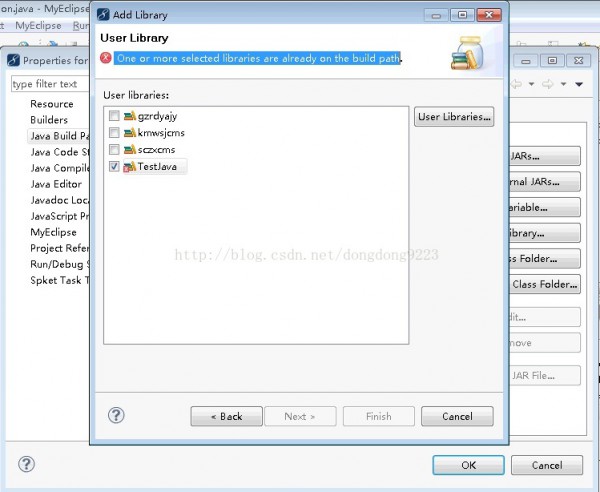The width and height of the screenshot is (600, 492).
Task: Select Java Build Path in properties tree
Action: click(x=59, y=136)
